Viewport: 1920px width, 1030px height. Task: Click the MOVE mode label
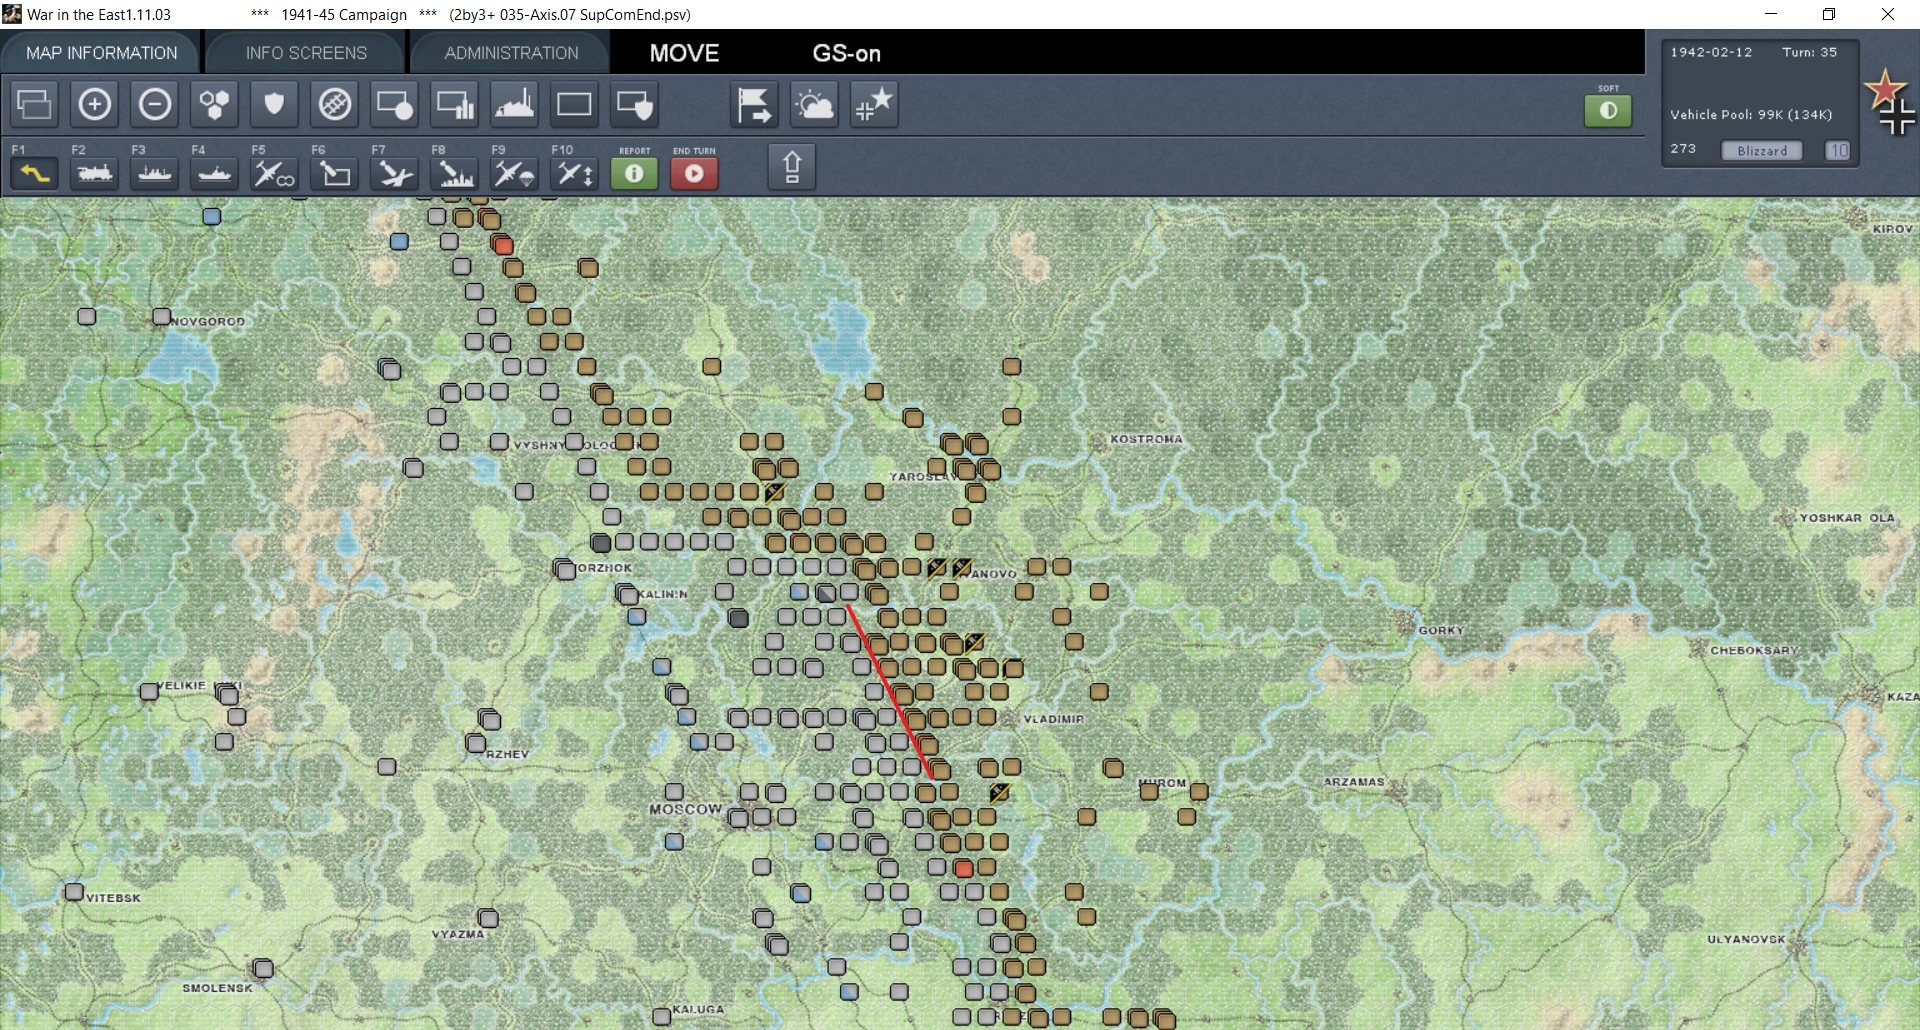(x=685, y=53)
